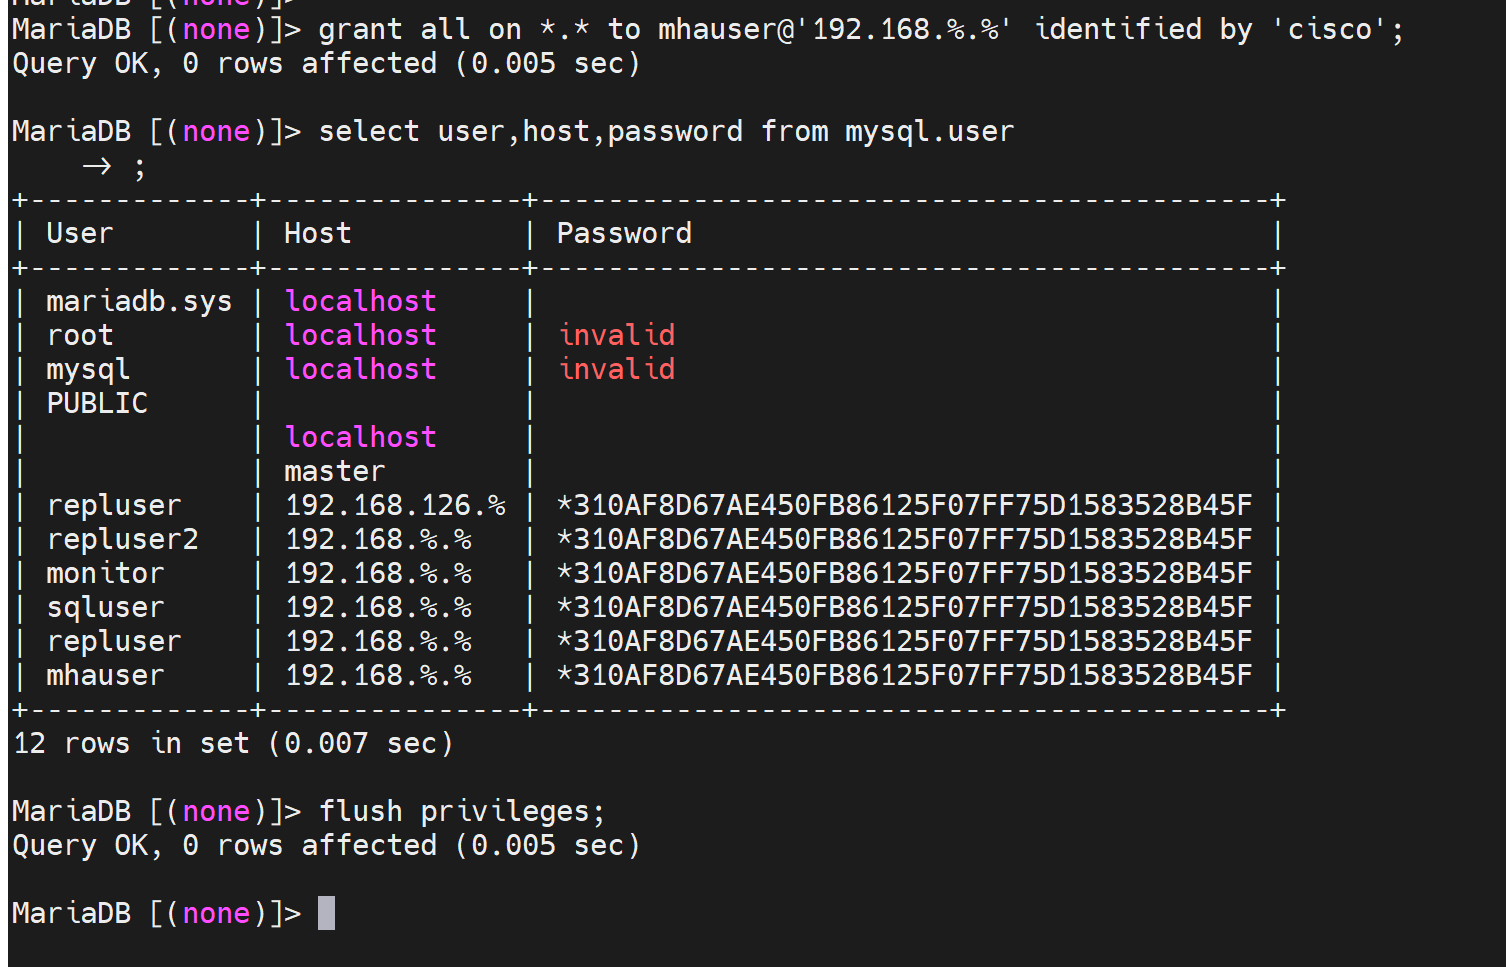Image resolution: width=1506 pixels, height=967 pixels.
Task: Click the red 'invalid' password in root row
Action: [617, 336]
